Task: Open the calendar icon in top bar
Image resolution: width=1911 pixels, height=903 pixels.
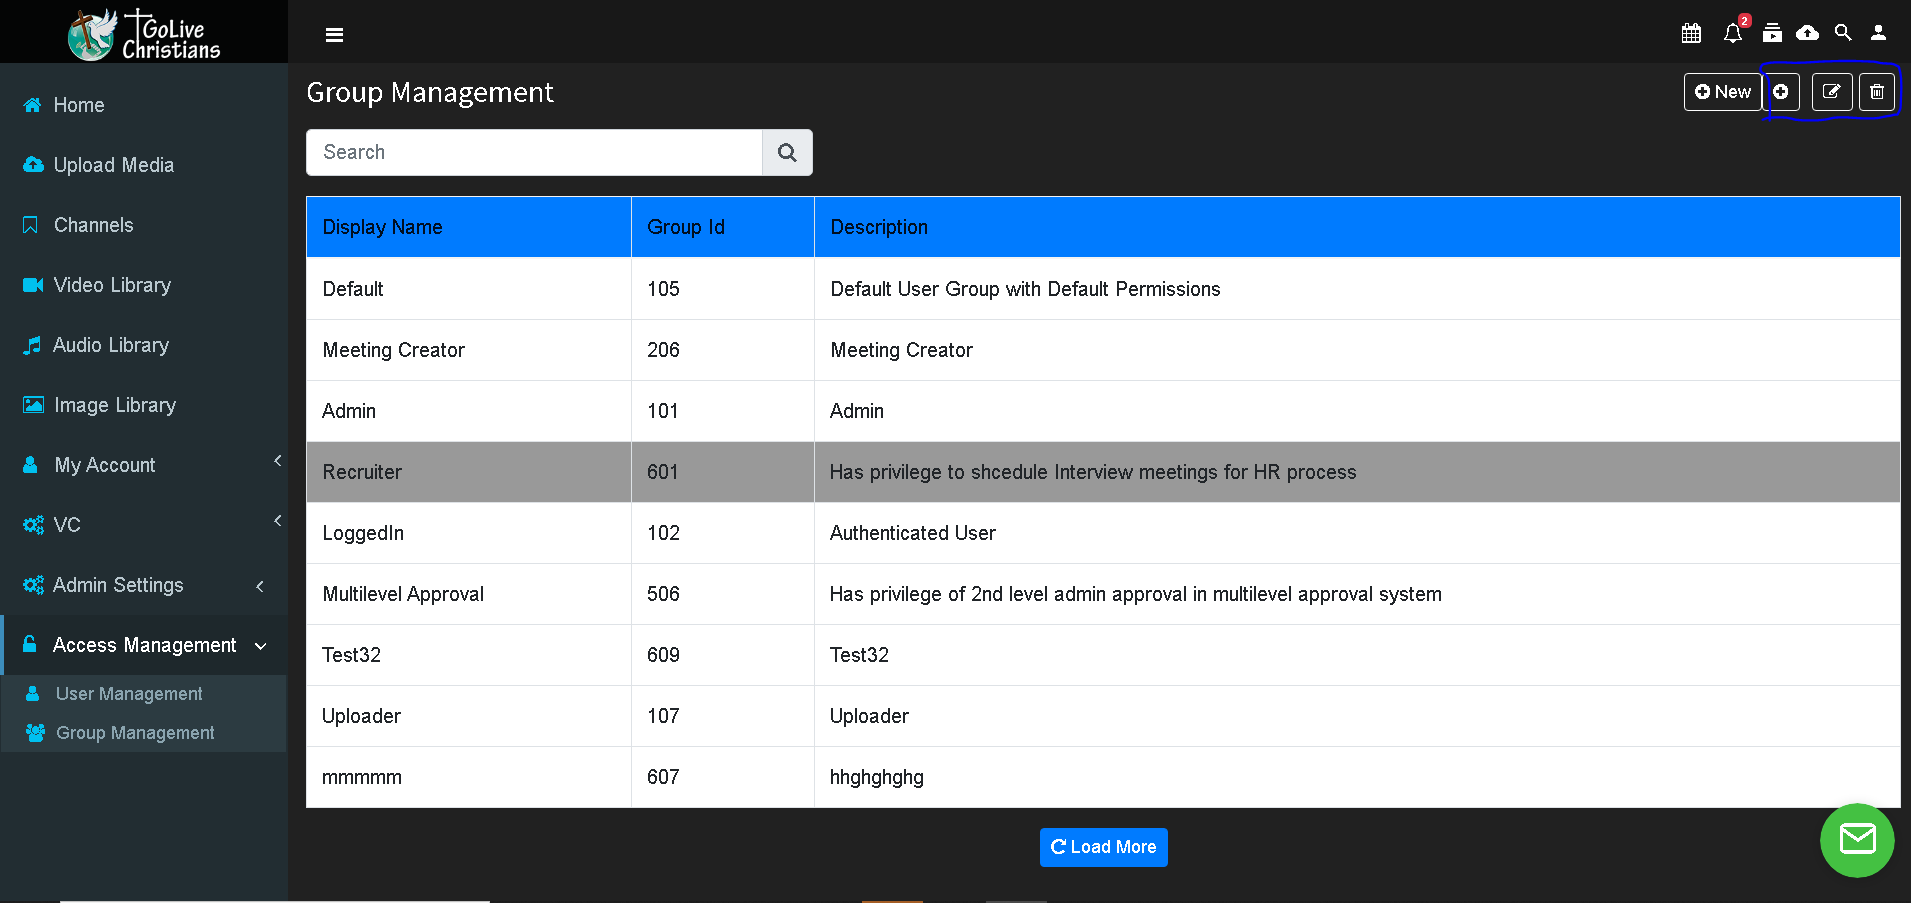Action: pos(1691,33)
